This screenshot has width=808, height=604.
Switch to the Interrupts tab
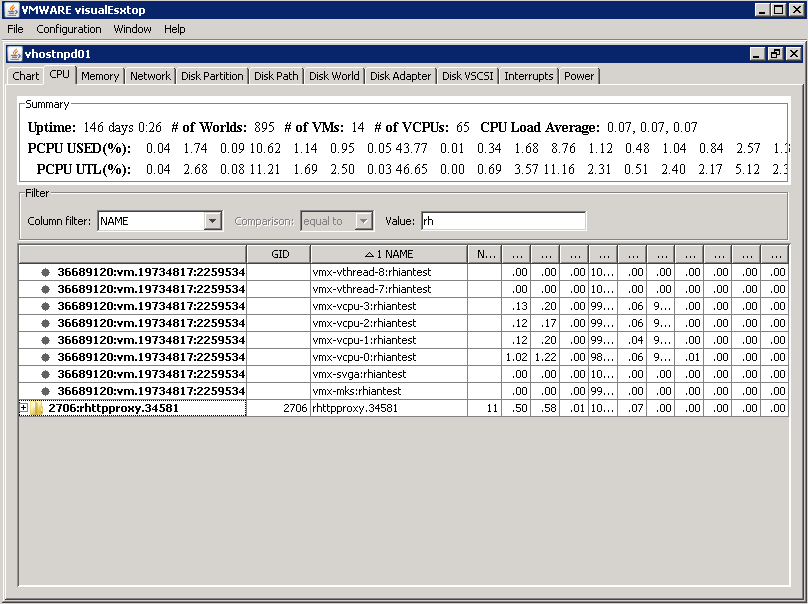pos(529,76)
